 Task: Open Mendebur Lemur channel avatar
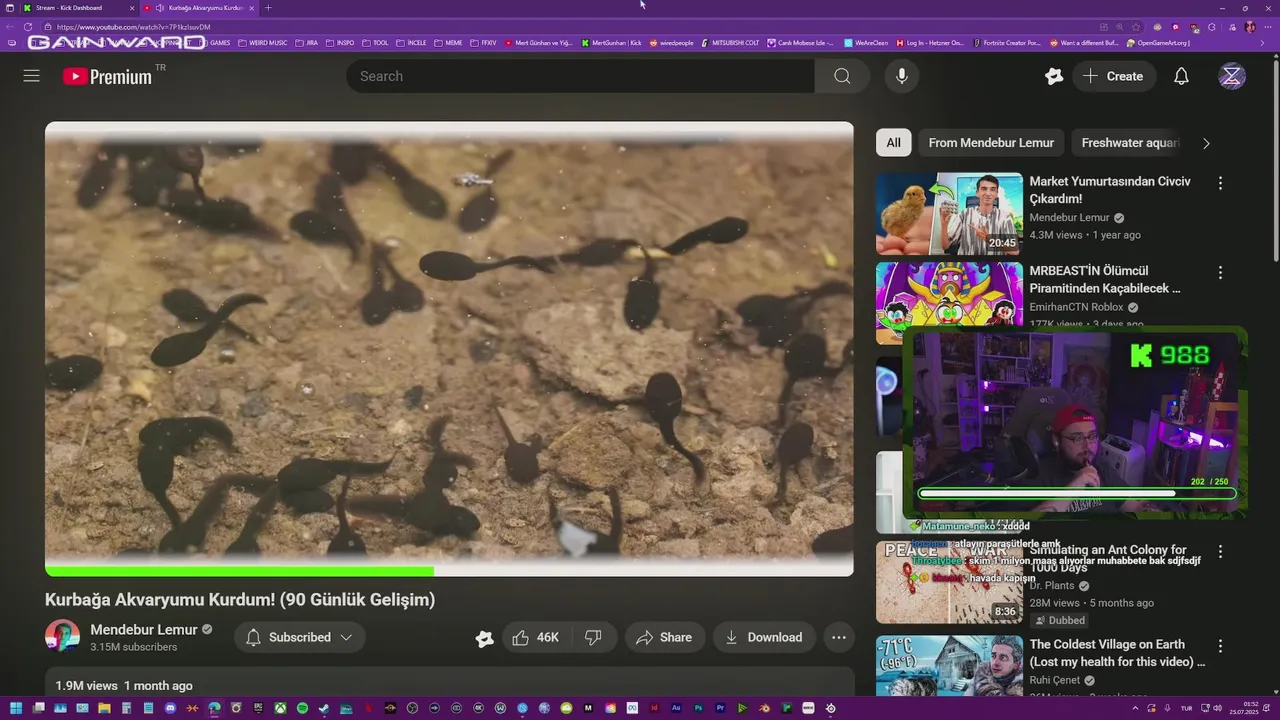[62, 637]
